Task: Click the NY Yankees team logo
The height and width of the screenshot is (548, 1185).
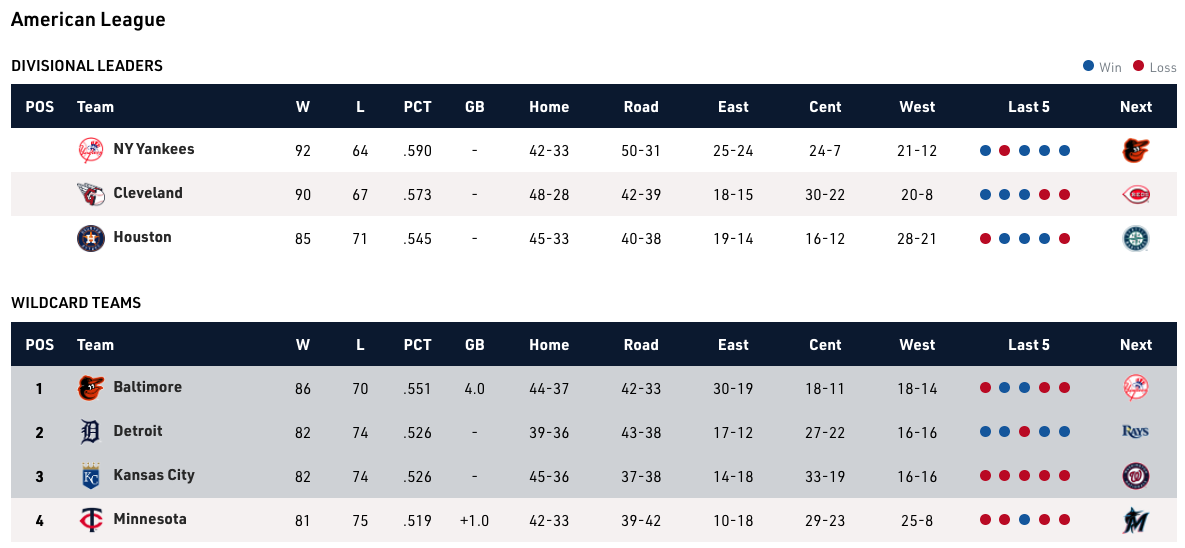Action: (91, 150)
